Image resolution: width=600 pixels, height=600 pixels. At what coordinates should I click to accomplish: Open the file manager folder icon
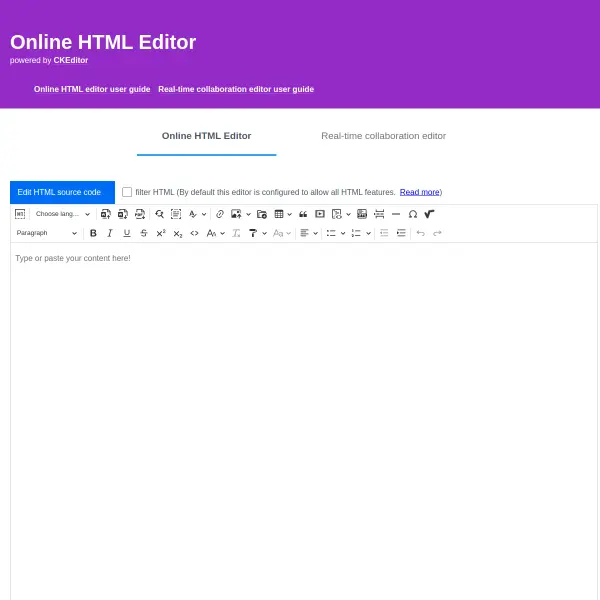tap(262, 214)
